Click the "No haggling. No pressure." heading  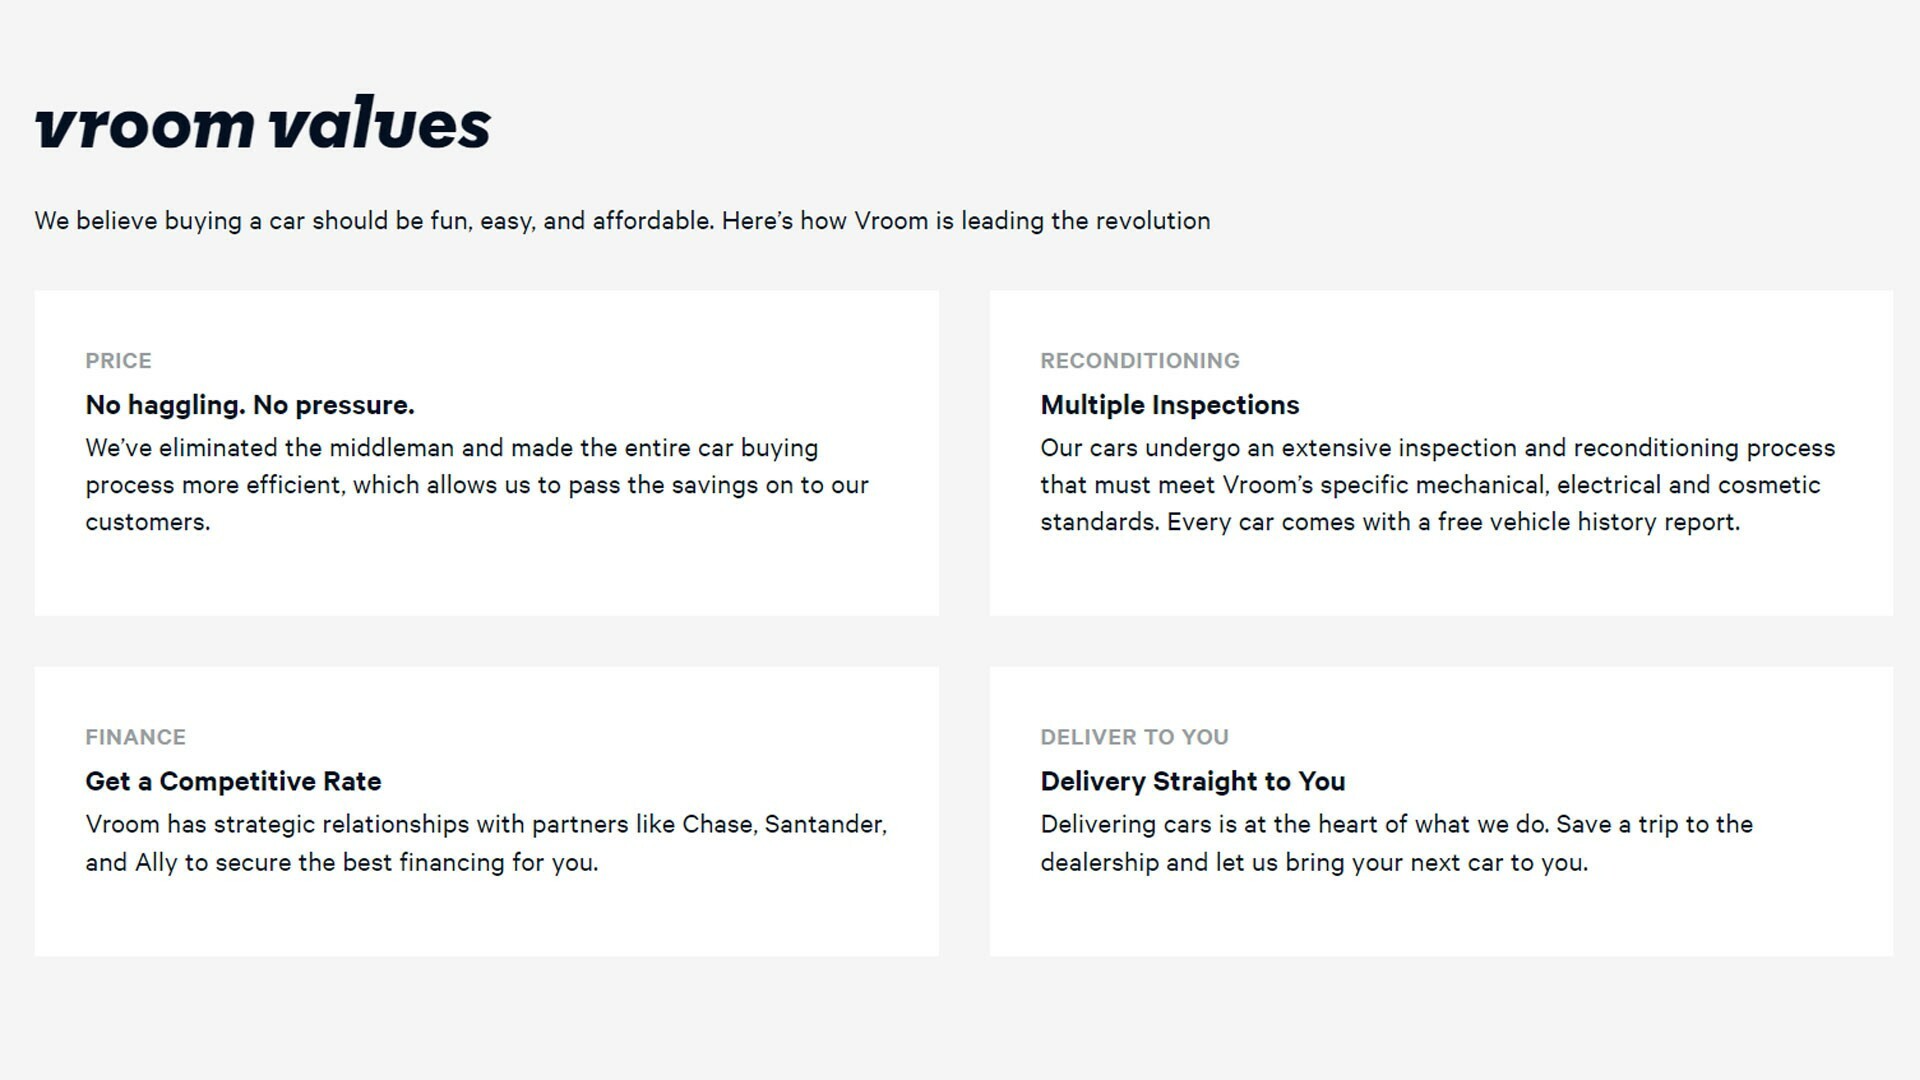tap(249, 405)
